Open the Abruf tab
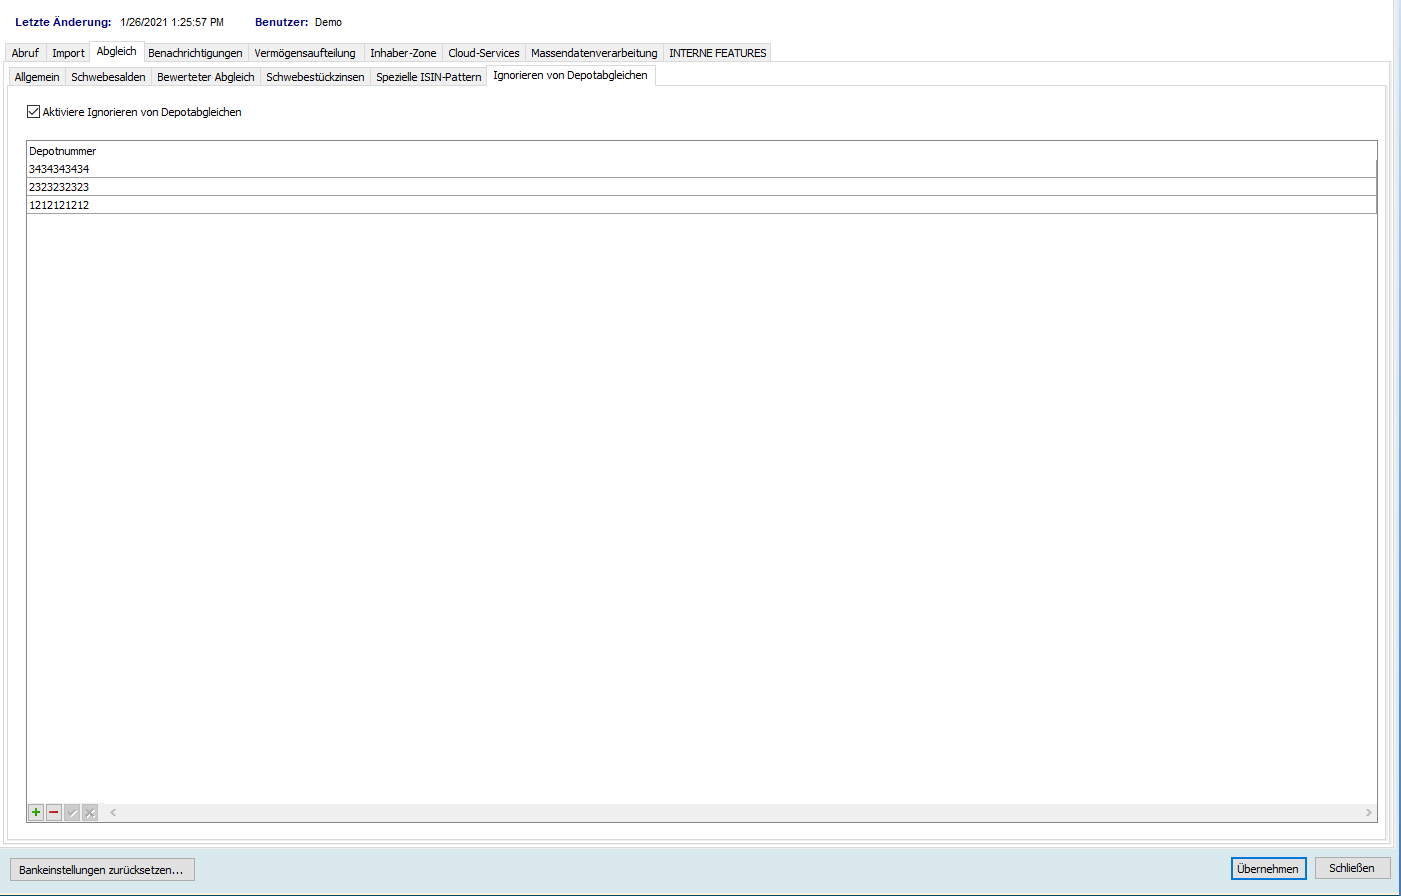1401x896 pixels. click(x=25, y=53)
